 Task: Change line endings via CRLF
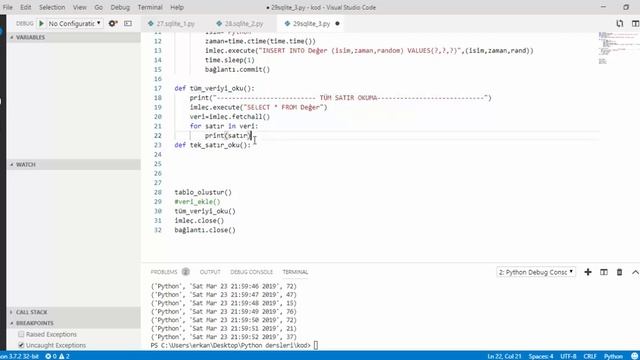click(590, 356)
